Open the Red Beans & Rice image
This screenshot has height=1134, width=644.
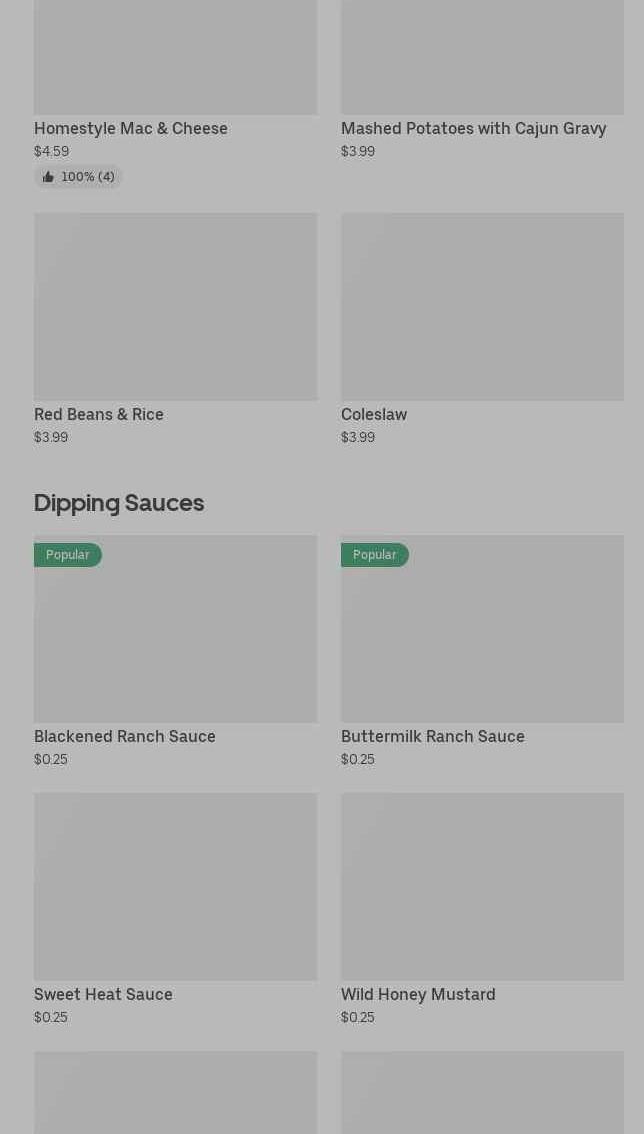[x=175, y=306]
